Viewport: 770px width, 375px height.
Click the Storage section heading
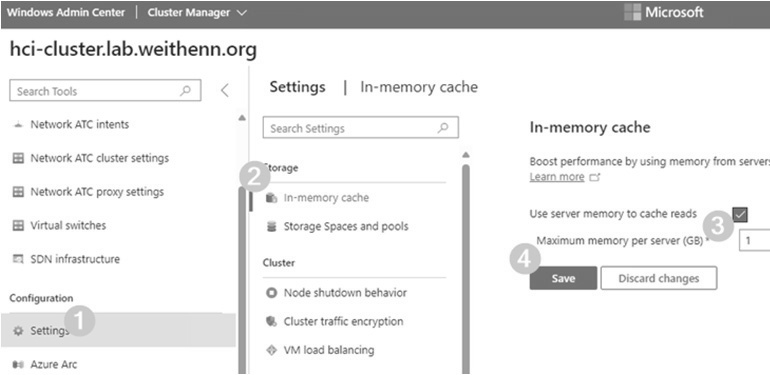click(x=280, y=168)
